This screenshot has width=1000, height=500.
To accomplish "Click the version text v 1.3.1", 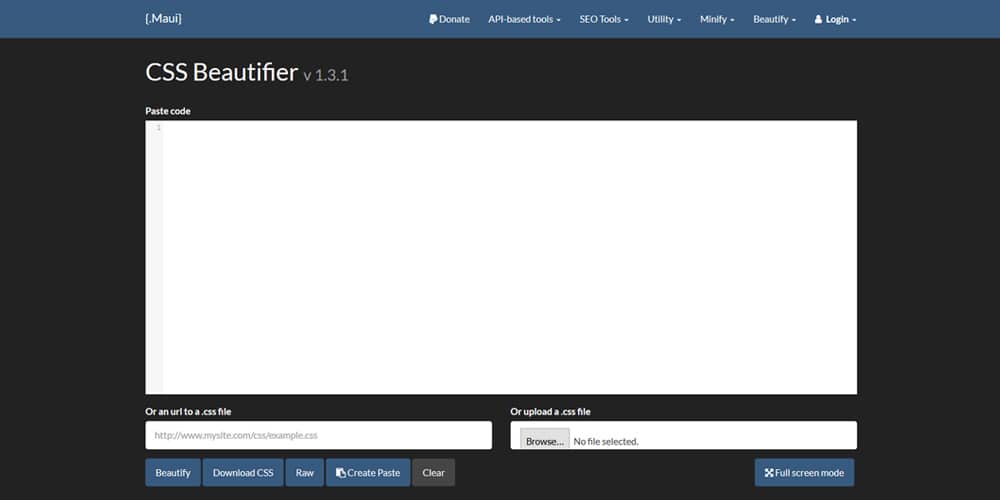I will (326, 75).
